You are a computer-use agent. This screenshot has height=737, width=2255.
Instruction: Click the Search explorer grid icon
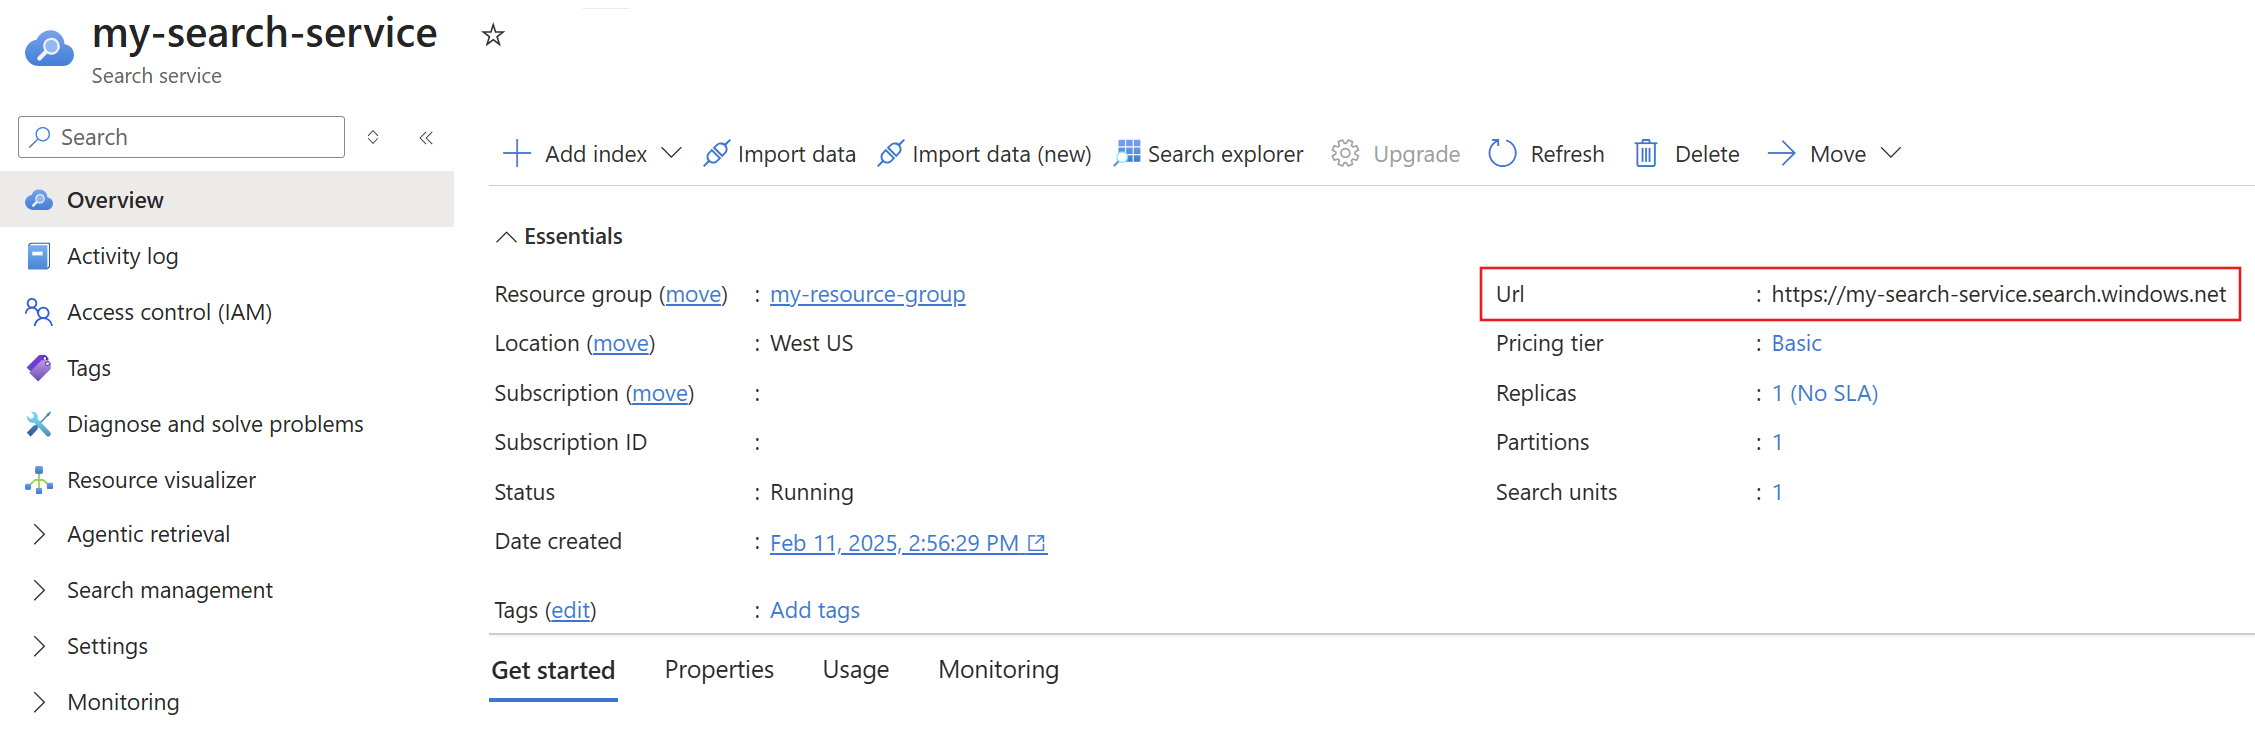1128,153
